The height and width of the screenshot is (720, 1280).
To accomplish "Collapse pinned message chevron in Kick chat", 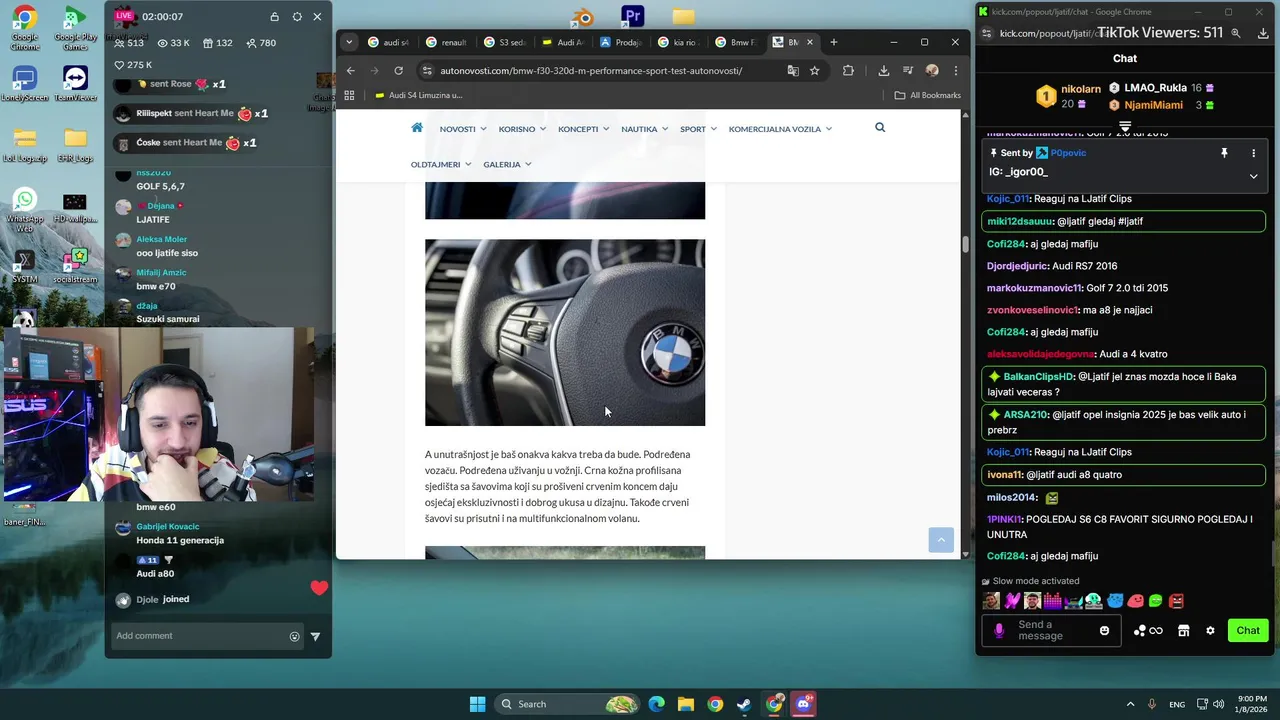I will (x=1253, y=176).
